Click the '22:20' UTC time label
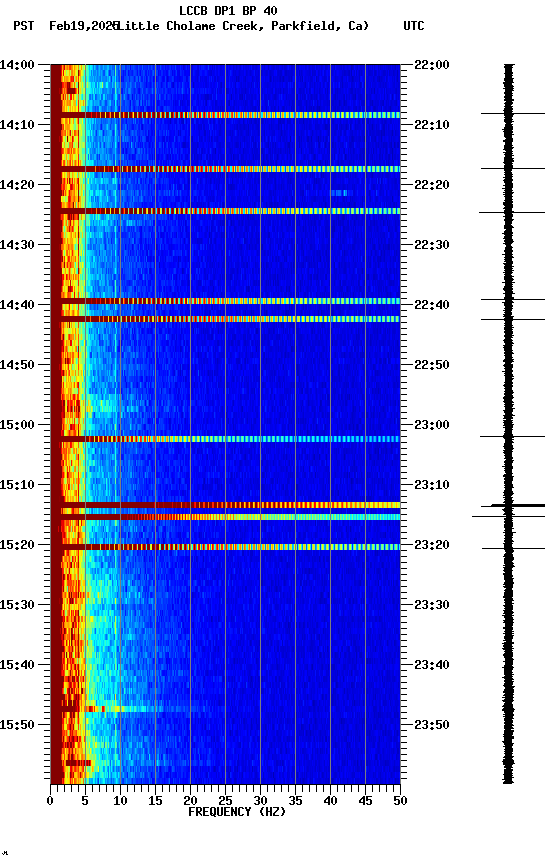552x864 pixels. 432,185
